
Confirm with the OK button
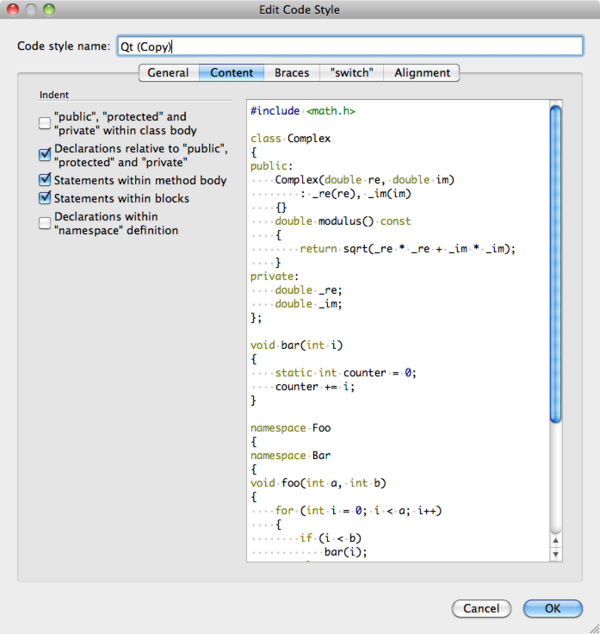552,608
